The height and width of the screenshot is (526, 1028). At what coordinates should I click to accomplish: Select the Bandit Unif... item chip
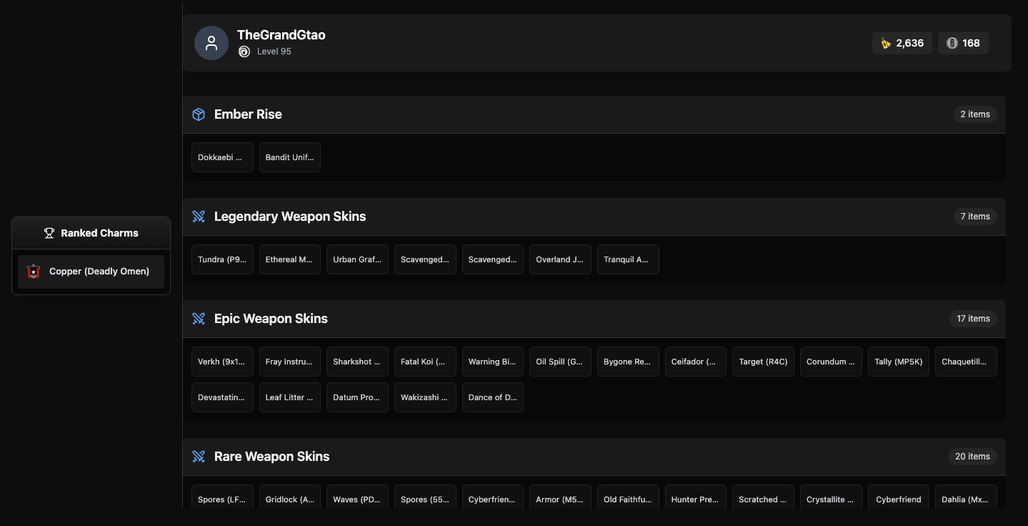(x=290, y=157)
